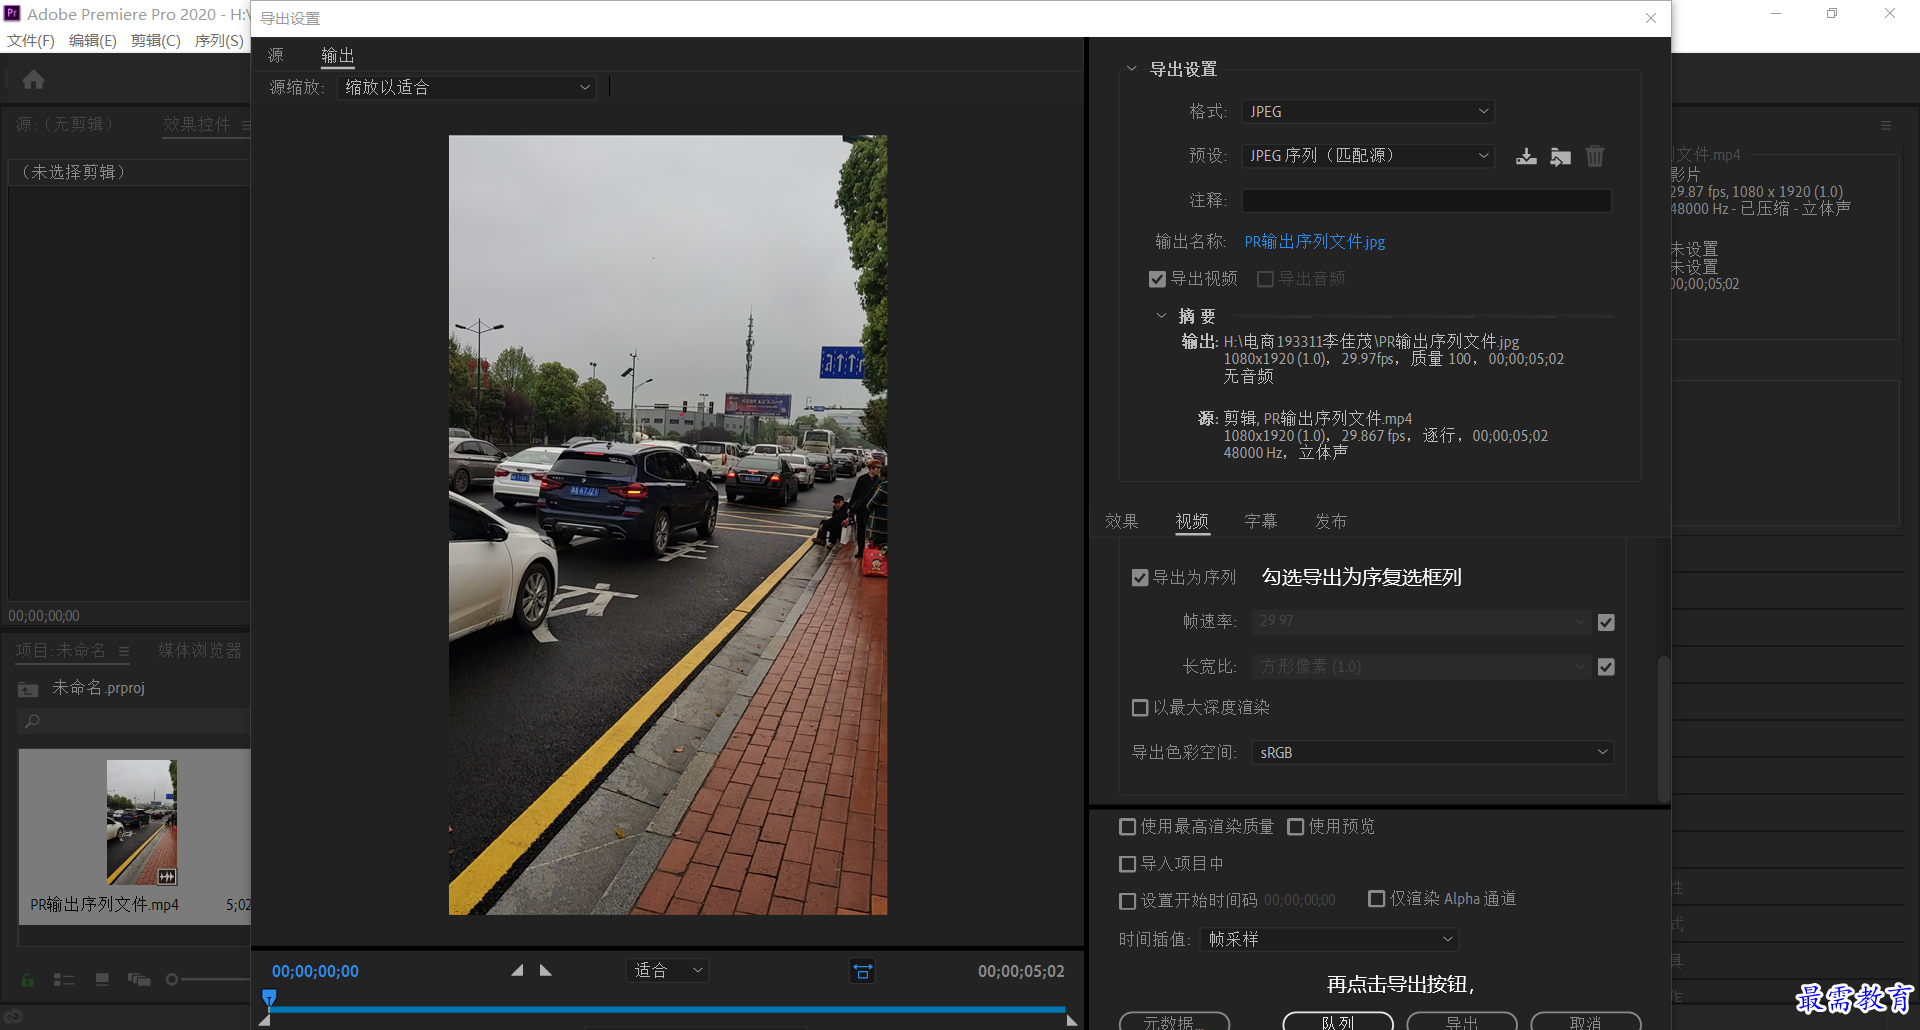Close the export settings dialog
Viewport: 1920px width, 1030px height.
point(1651,18)
